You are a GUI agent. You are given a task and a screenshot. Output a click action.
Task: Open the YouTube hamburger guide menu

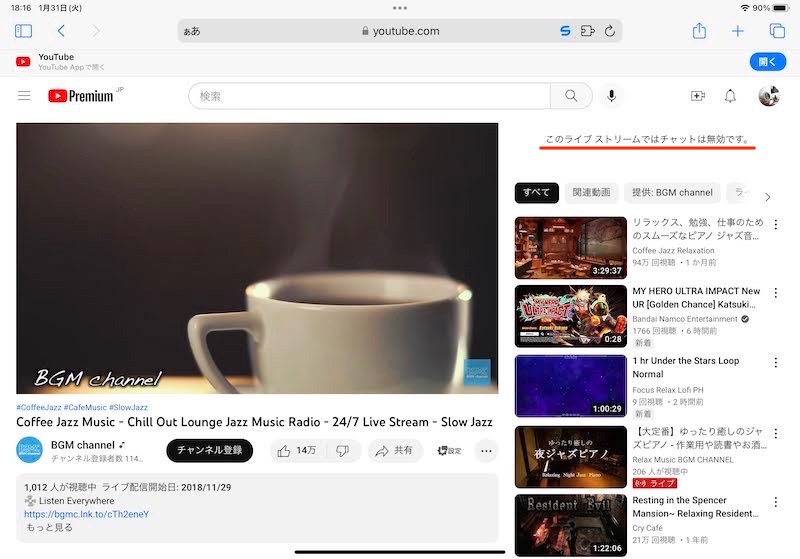click(x=24, y=96)
